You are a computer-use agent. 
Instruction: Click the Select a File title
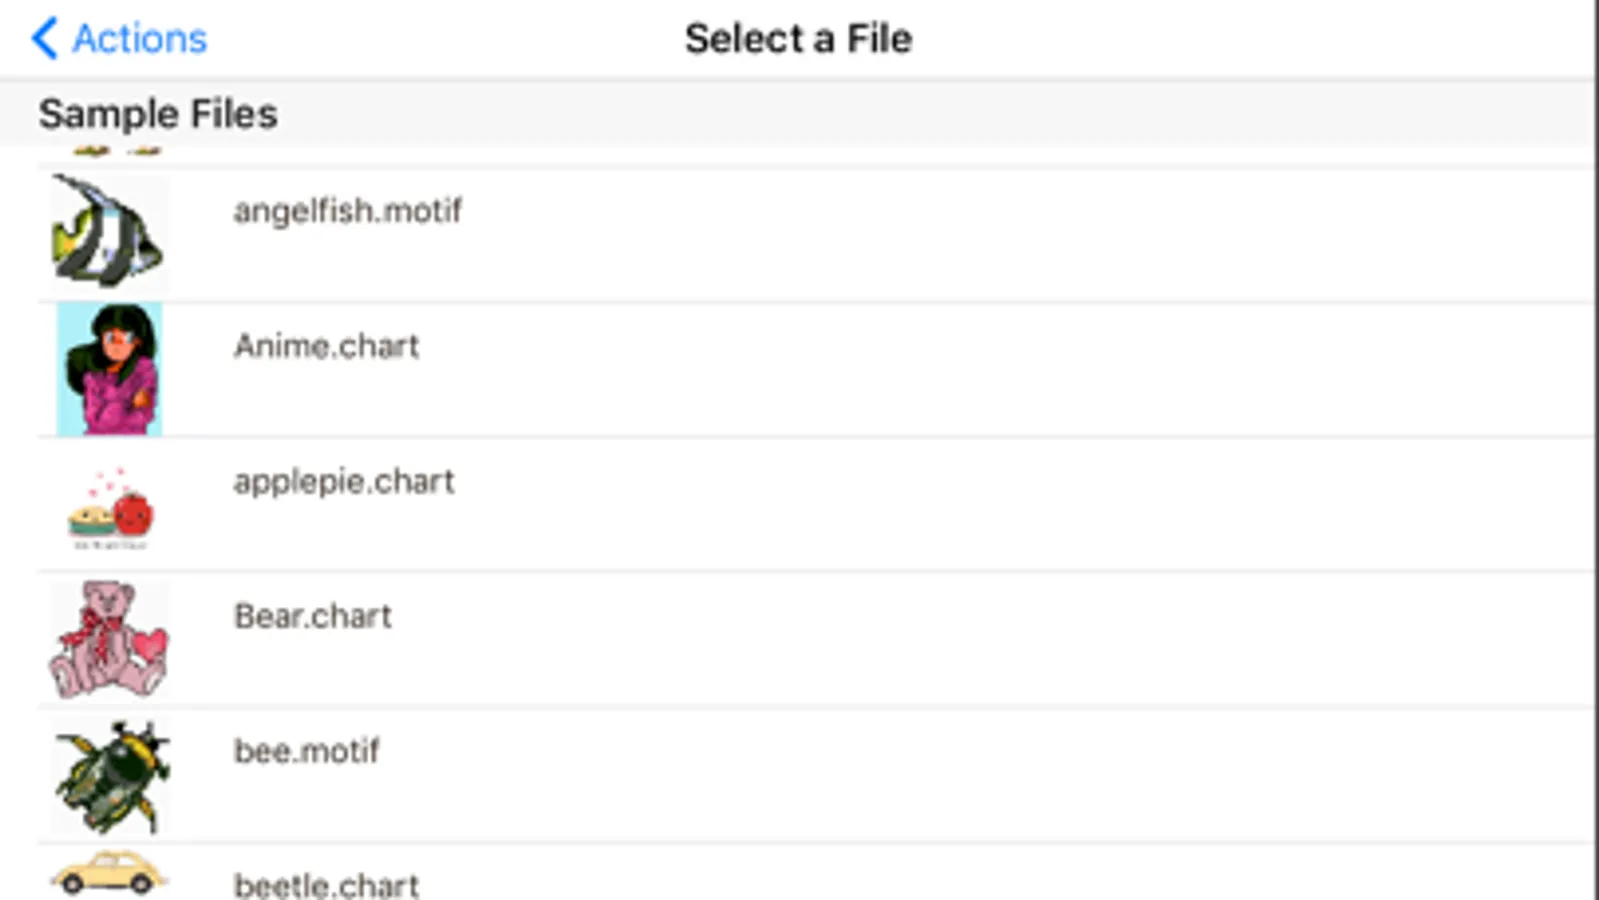(x=798, y=39)
